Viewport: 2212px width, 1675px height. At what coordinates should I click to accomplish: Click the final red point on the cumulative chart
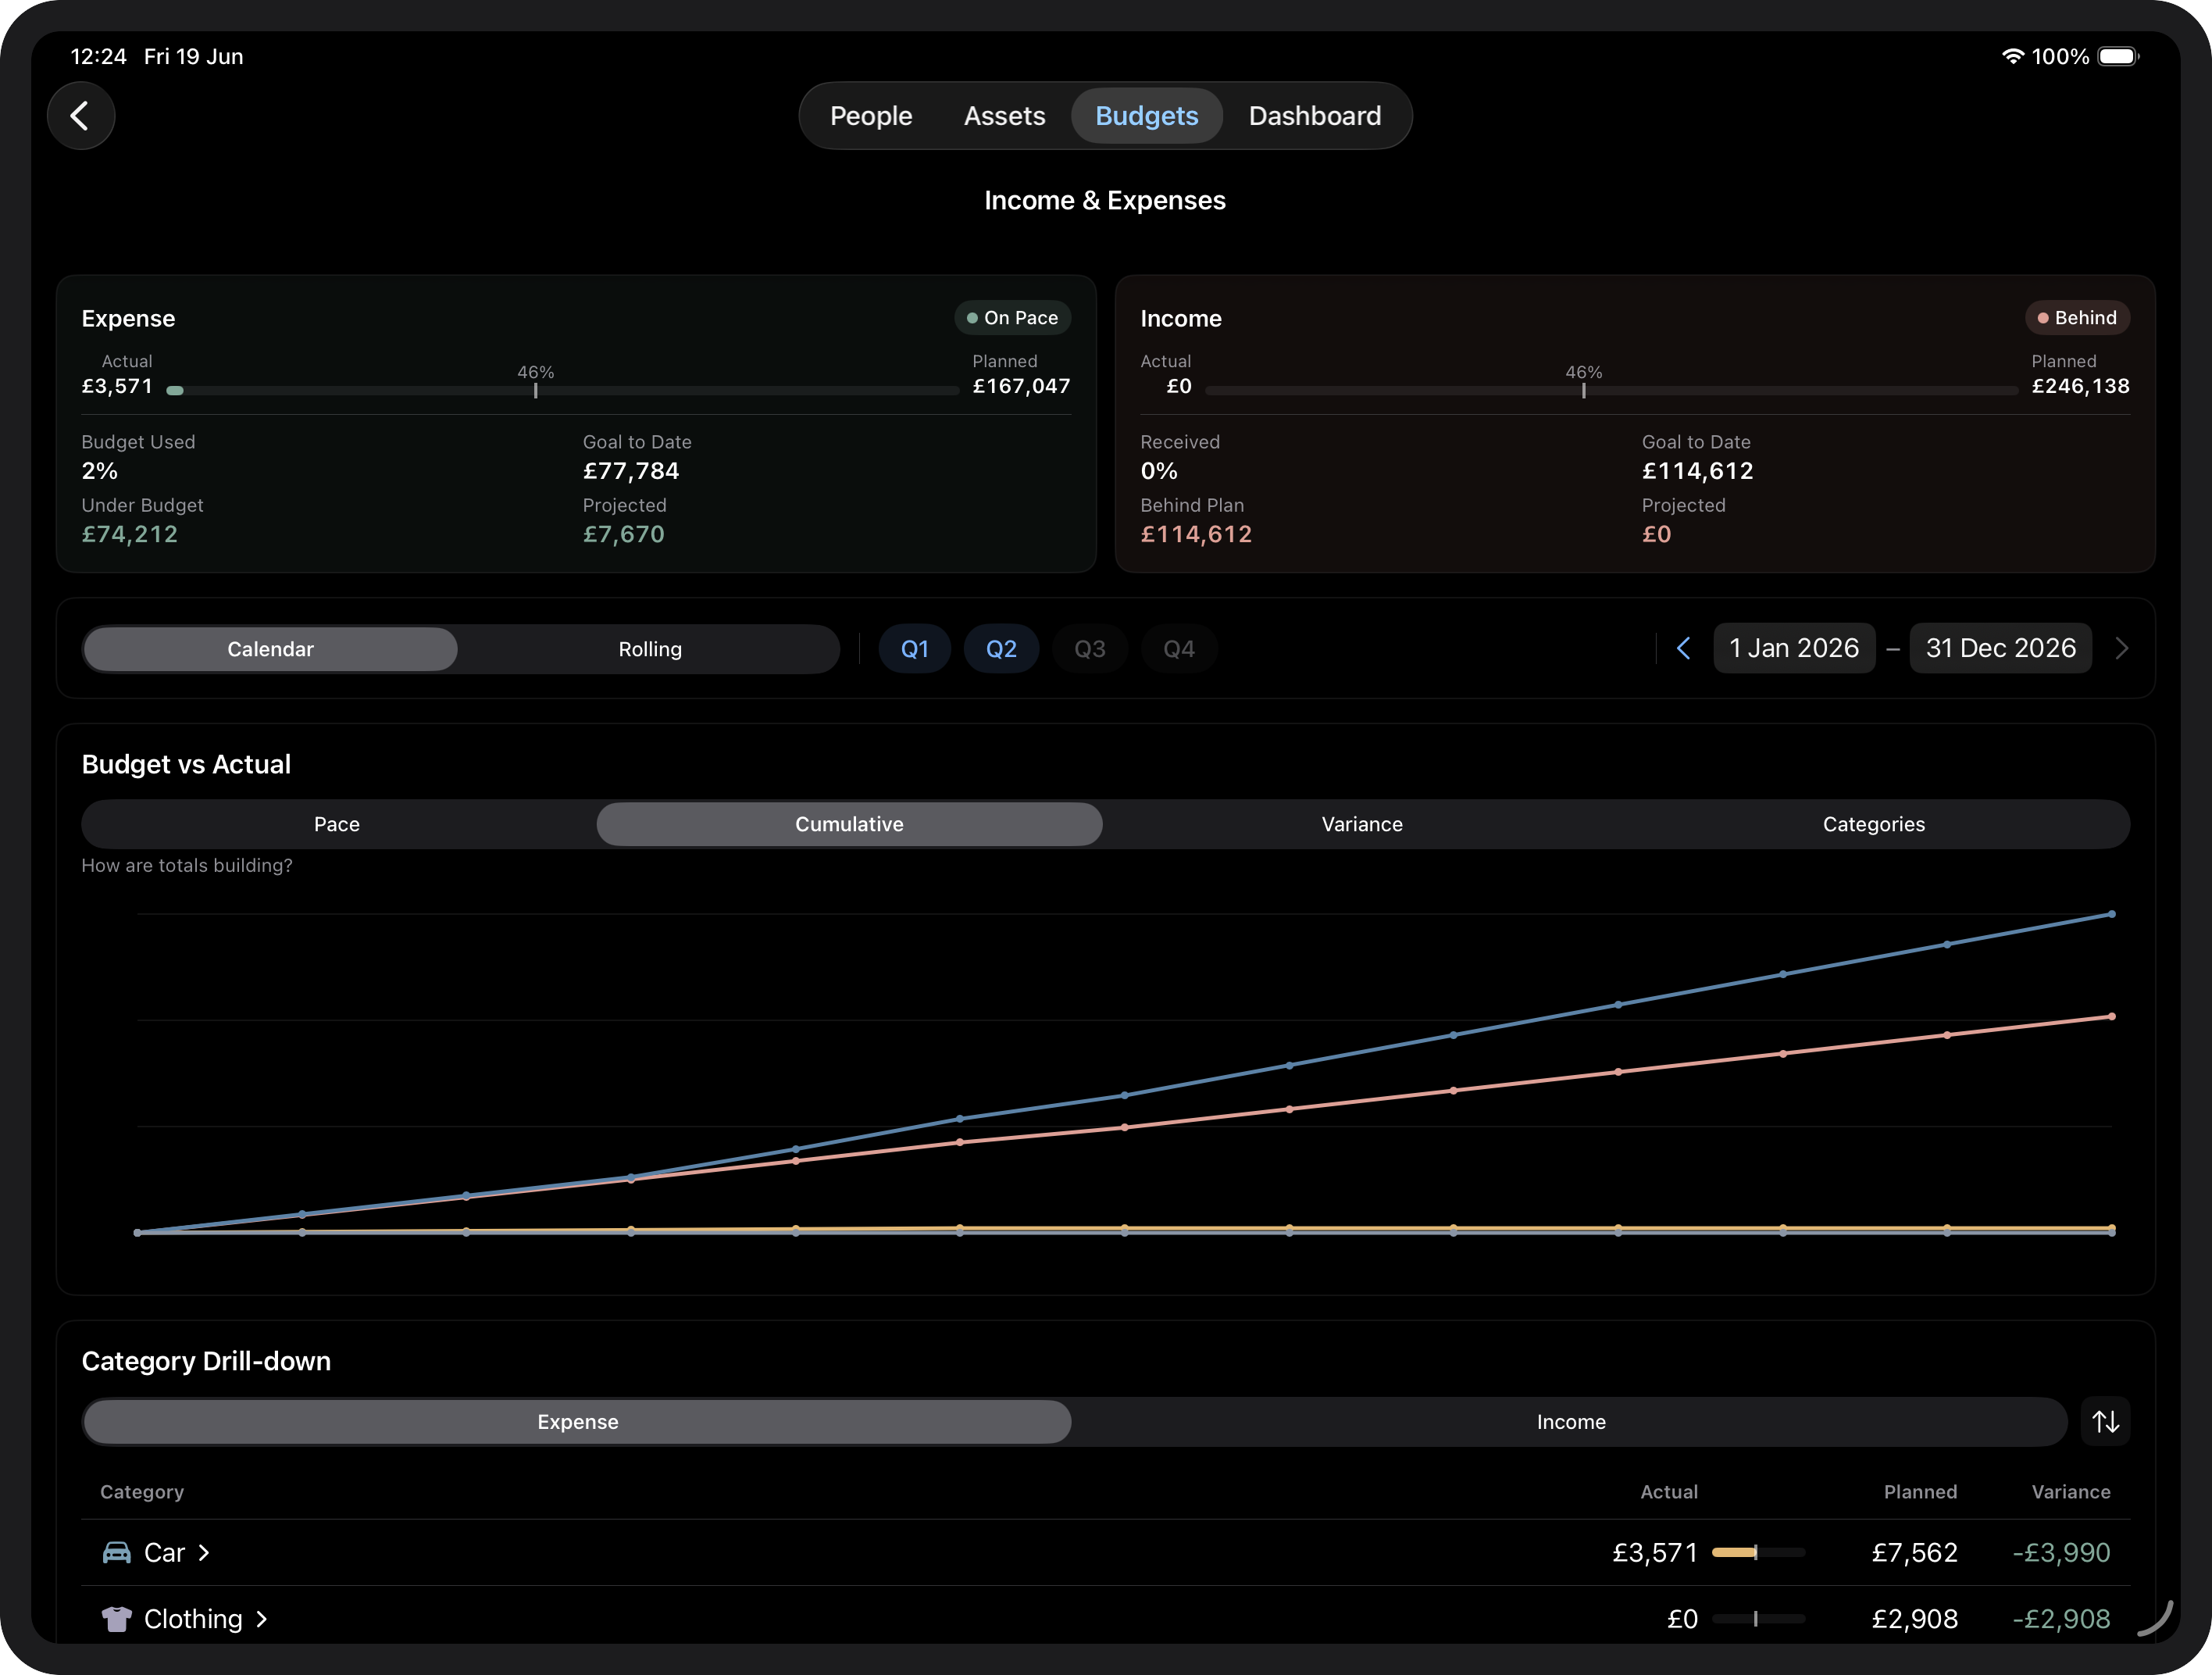point(2111,1016)
